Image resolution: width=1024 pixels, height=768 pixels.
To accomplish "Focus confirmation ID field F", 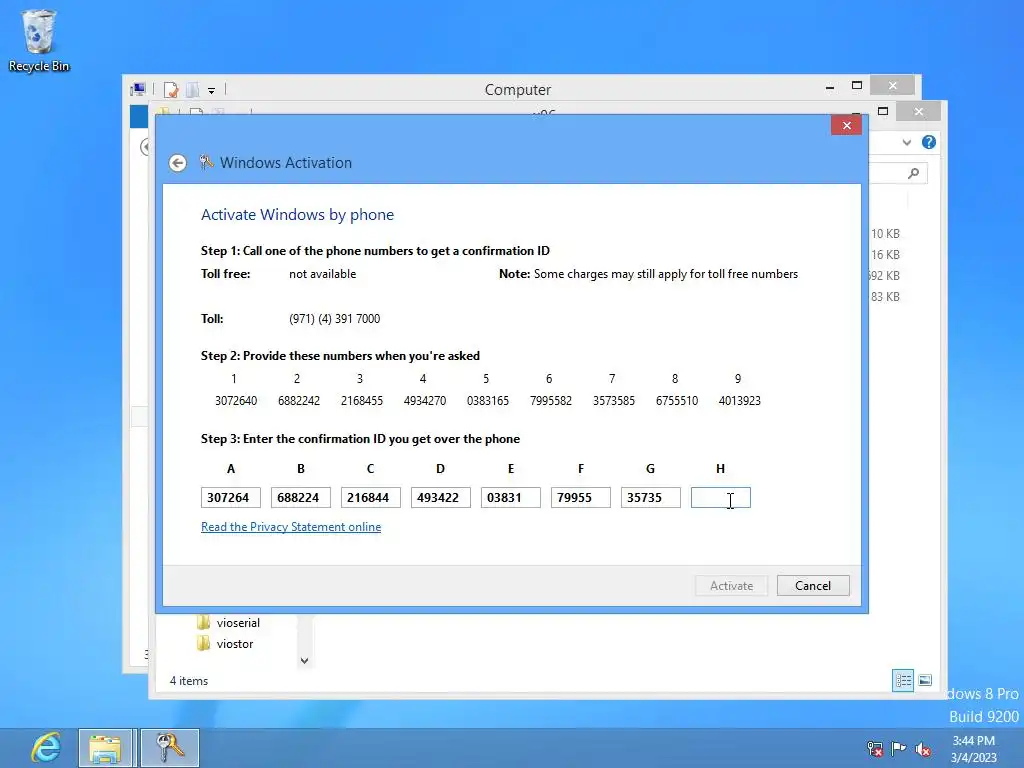I will click(581, 498).
